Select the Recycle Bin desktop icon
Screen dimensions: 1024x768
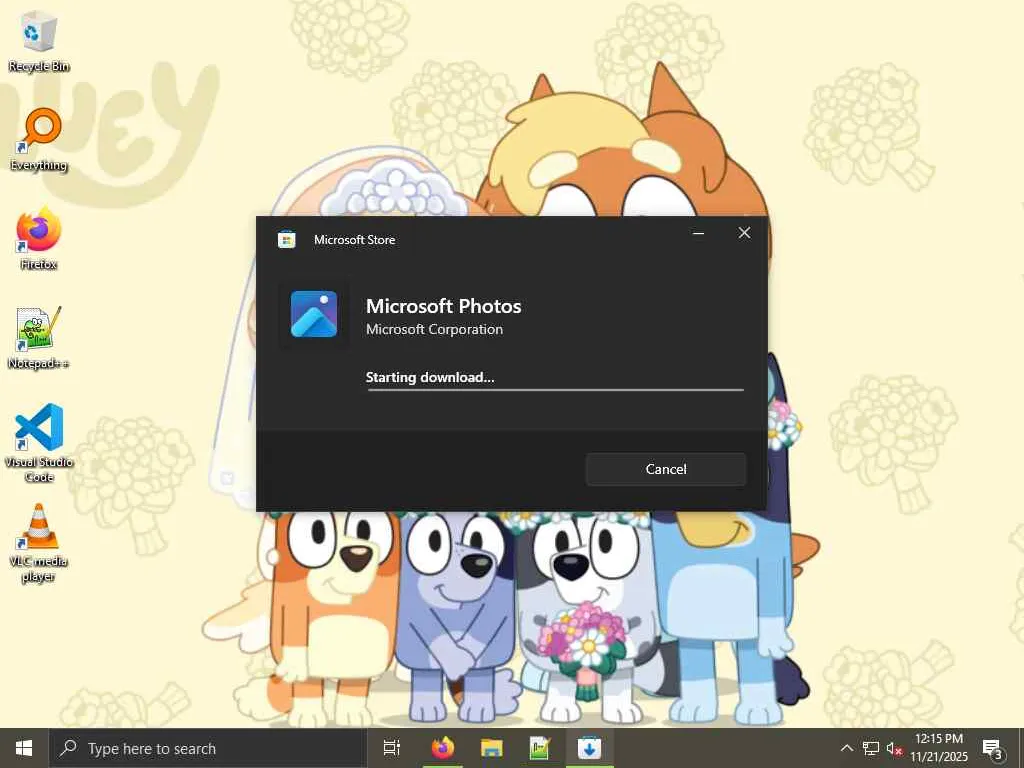(39, 43)
